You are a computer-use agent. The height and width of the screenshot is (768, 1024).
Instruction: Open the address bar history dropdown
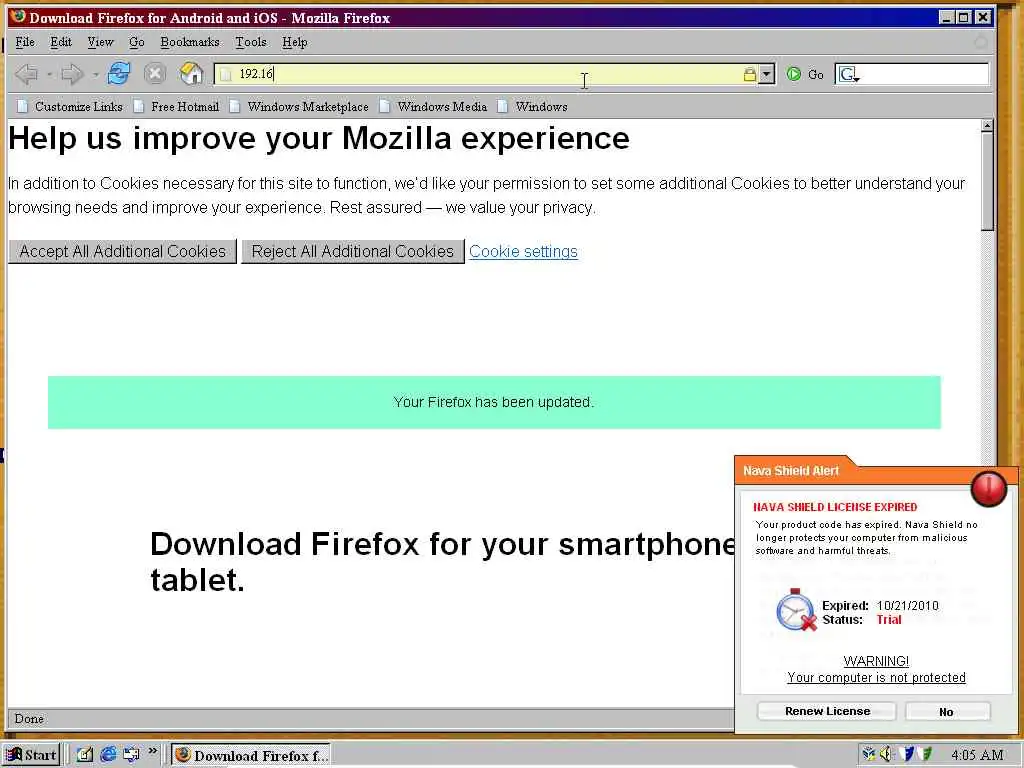tap(767, 74)
